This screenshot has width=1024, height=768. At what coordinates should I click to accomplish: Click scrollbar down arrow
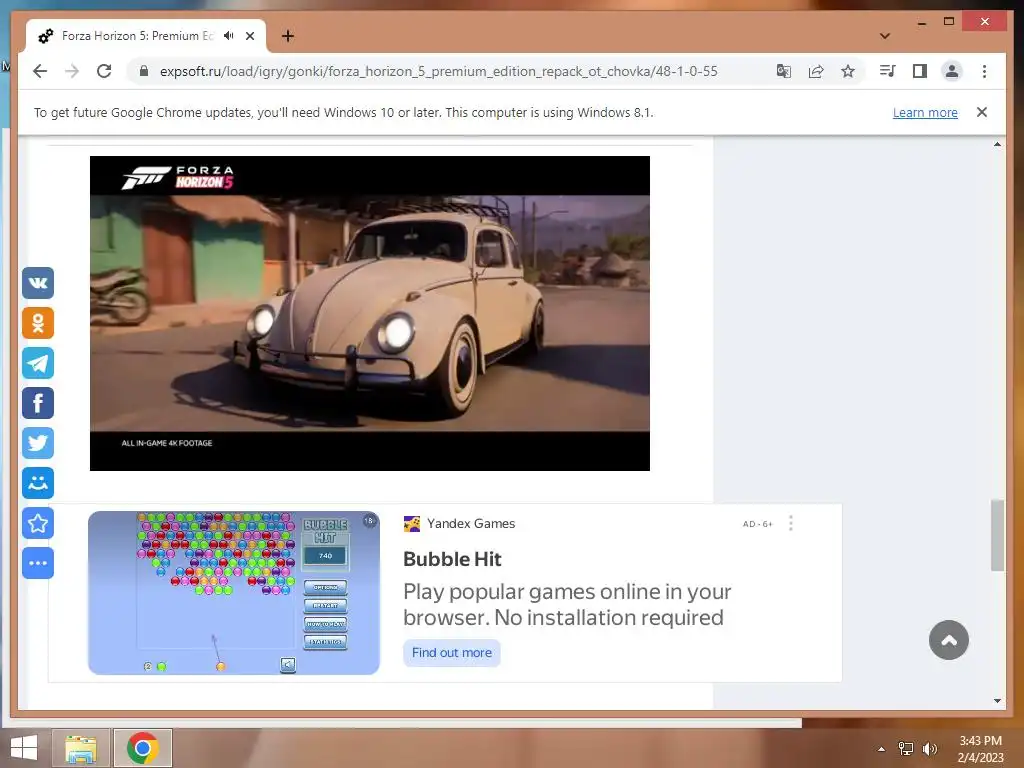click(997, 701)
